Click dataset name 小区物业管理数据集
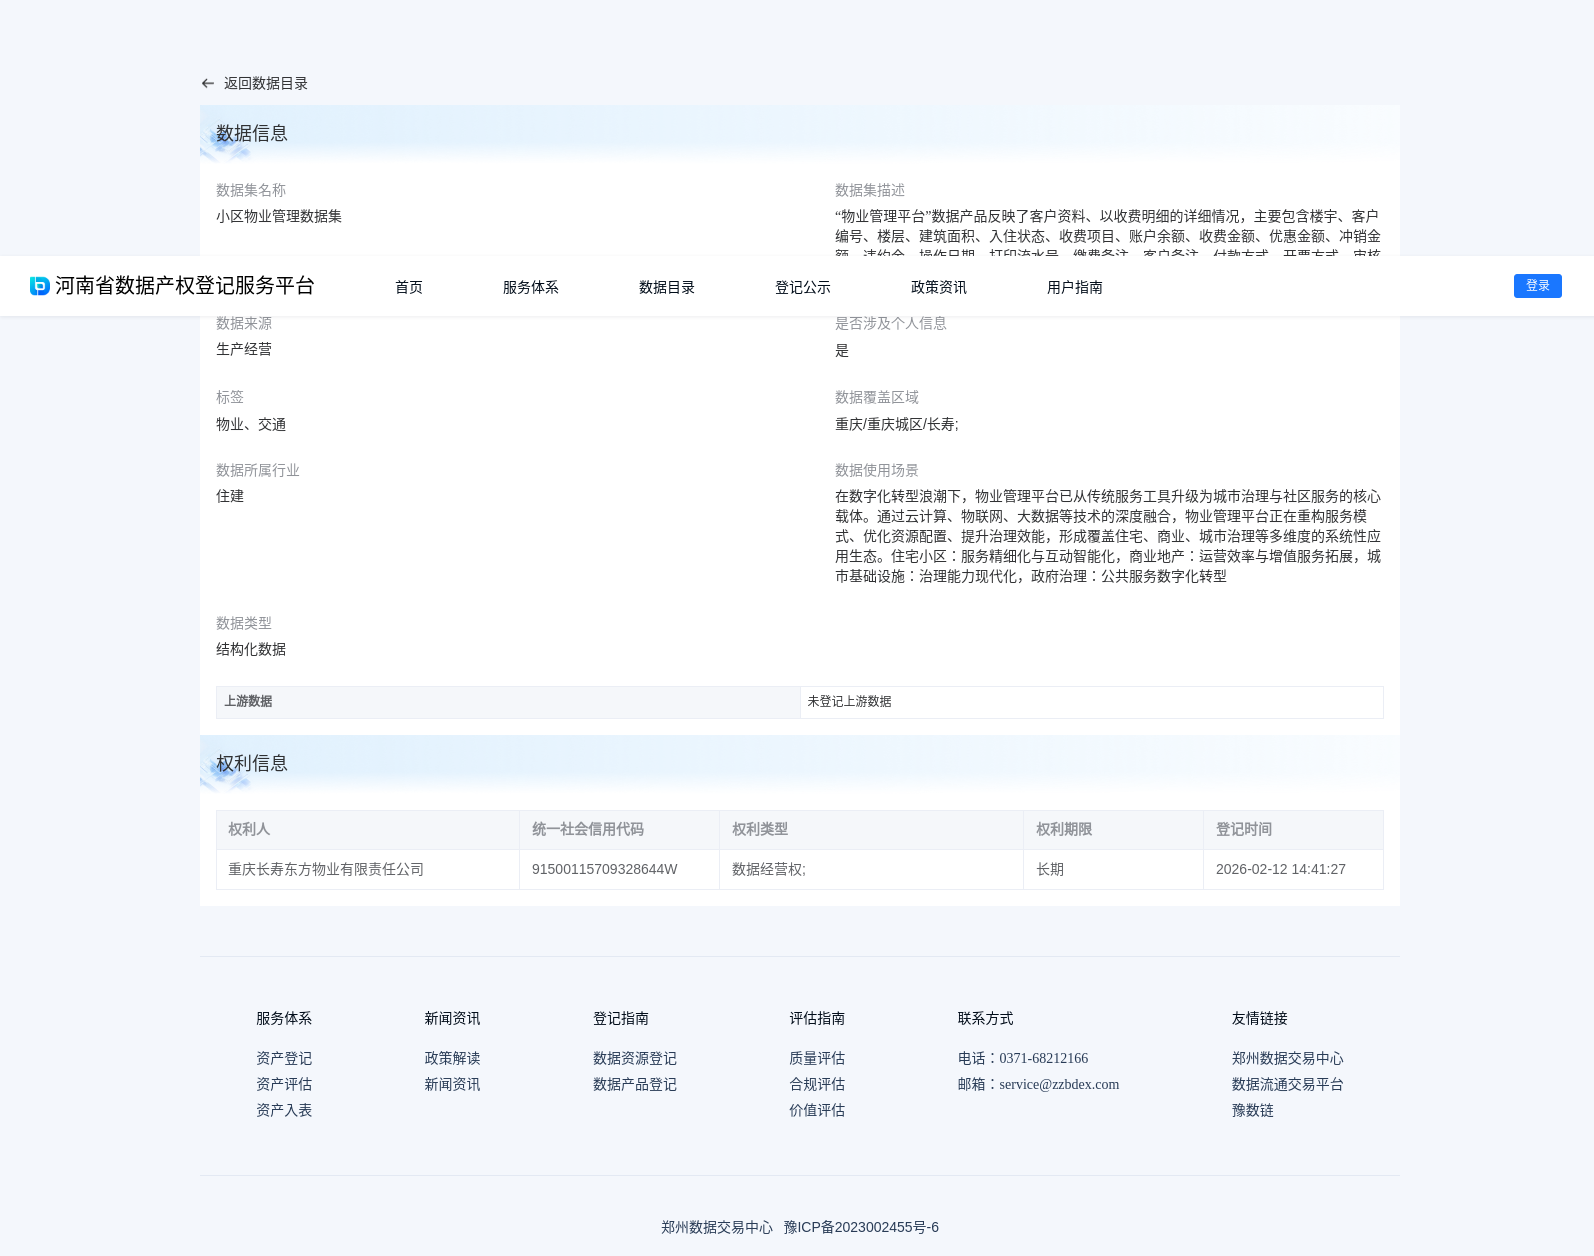Screen dimensions: 1594x1256 click(279, 216)
